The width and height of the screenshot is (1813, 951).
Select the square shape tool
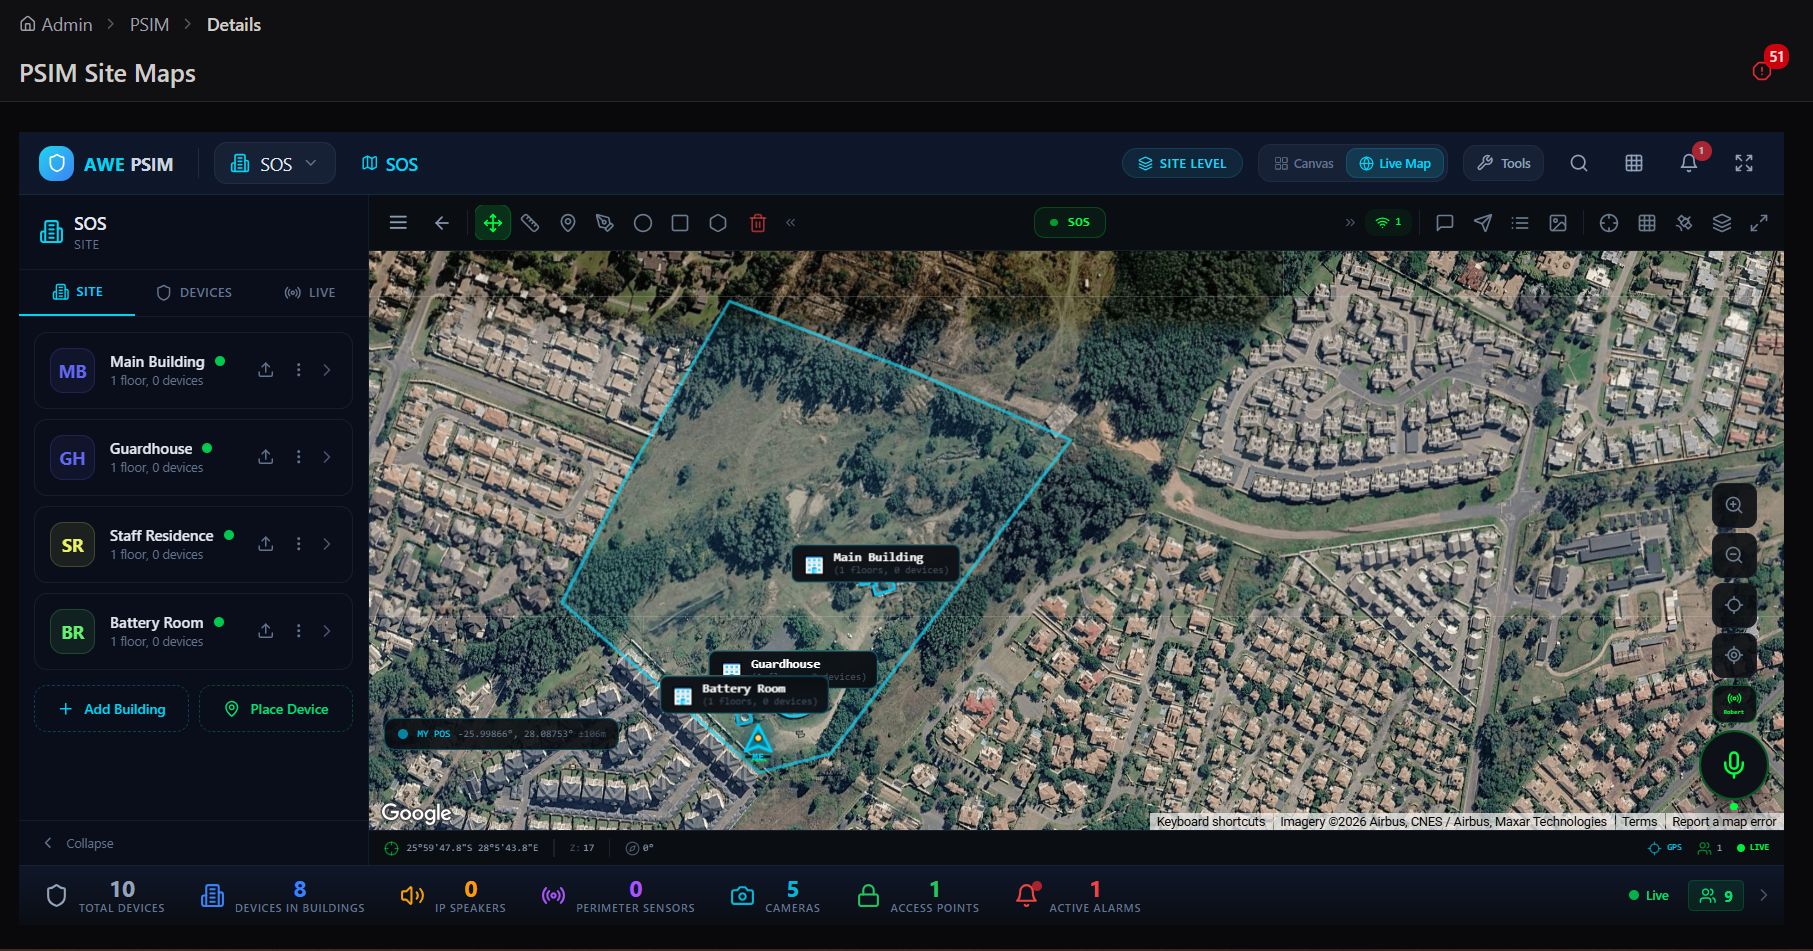680,223
